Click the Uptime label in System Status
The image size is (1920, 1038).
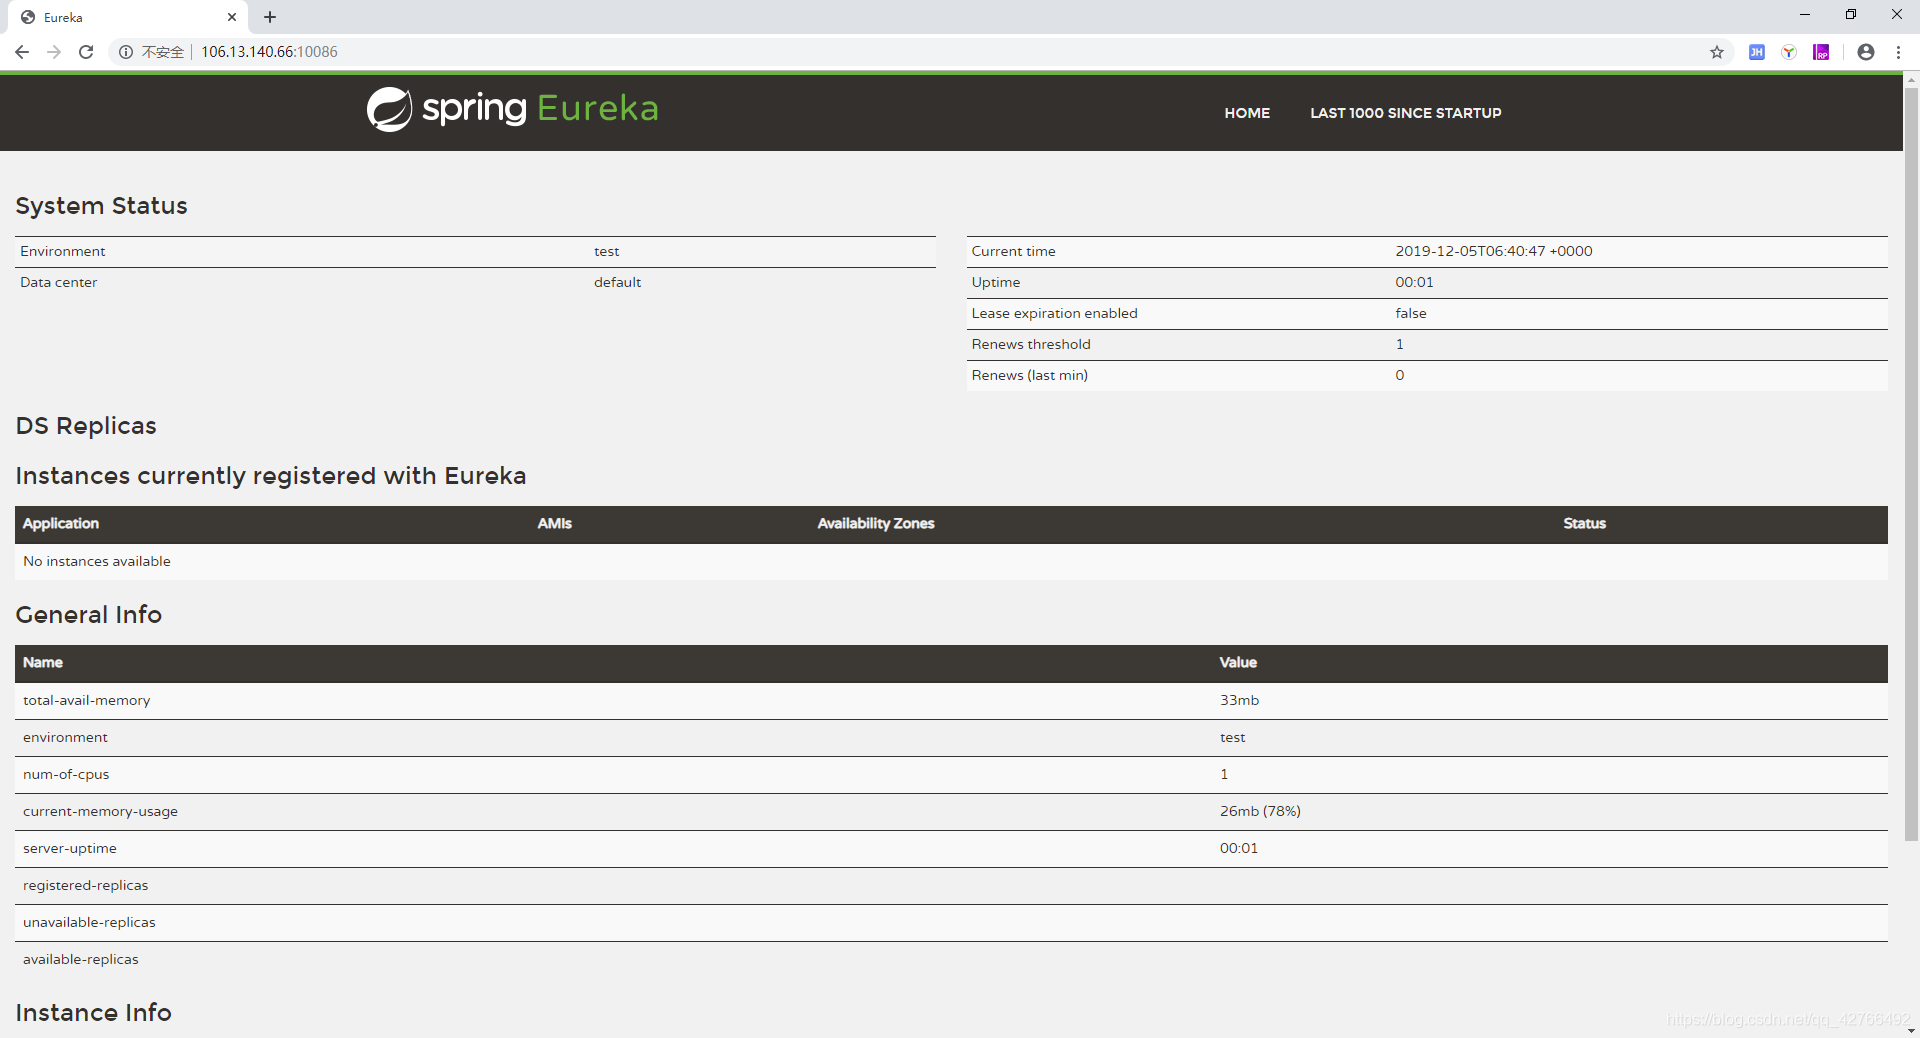pyautogui.click(x=995, y=282)
